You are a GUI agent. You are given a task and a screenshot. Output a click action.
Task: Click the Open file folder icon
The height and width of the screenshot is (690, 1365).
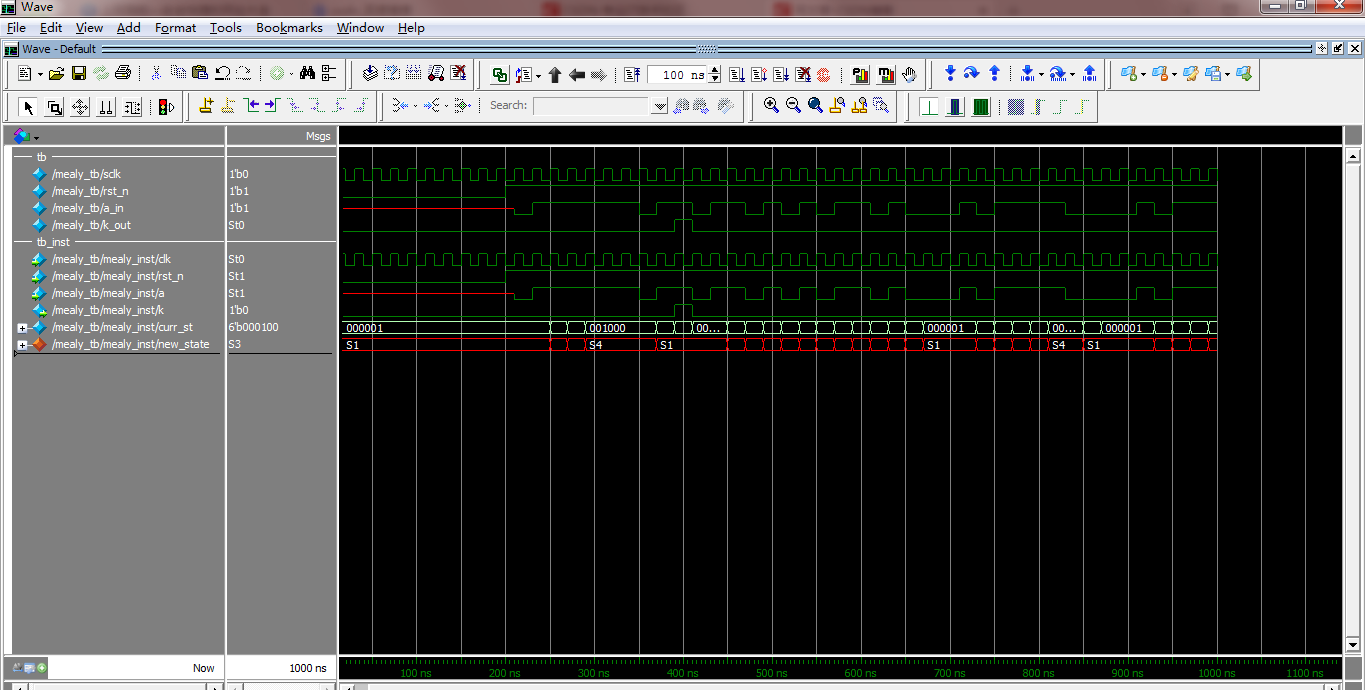pyautogui.click(x=56, y=74)
